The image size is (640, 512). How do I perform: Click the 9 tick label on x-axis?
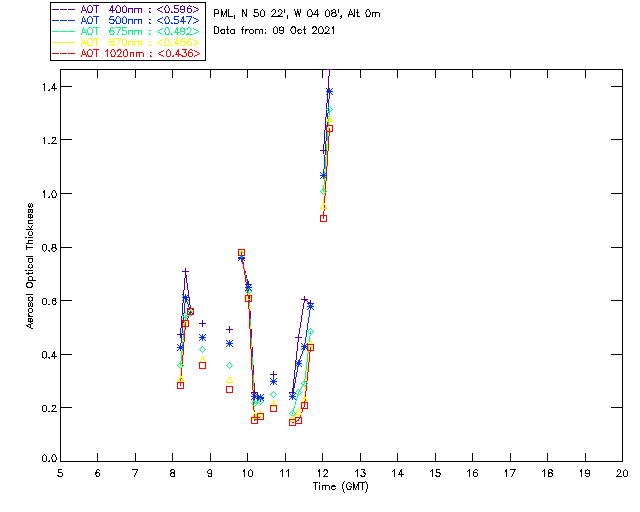pos(210,472)
